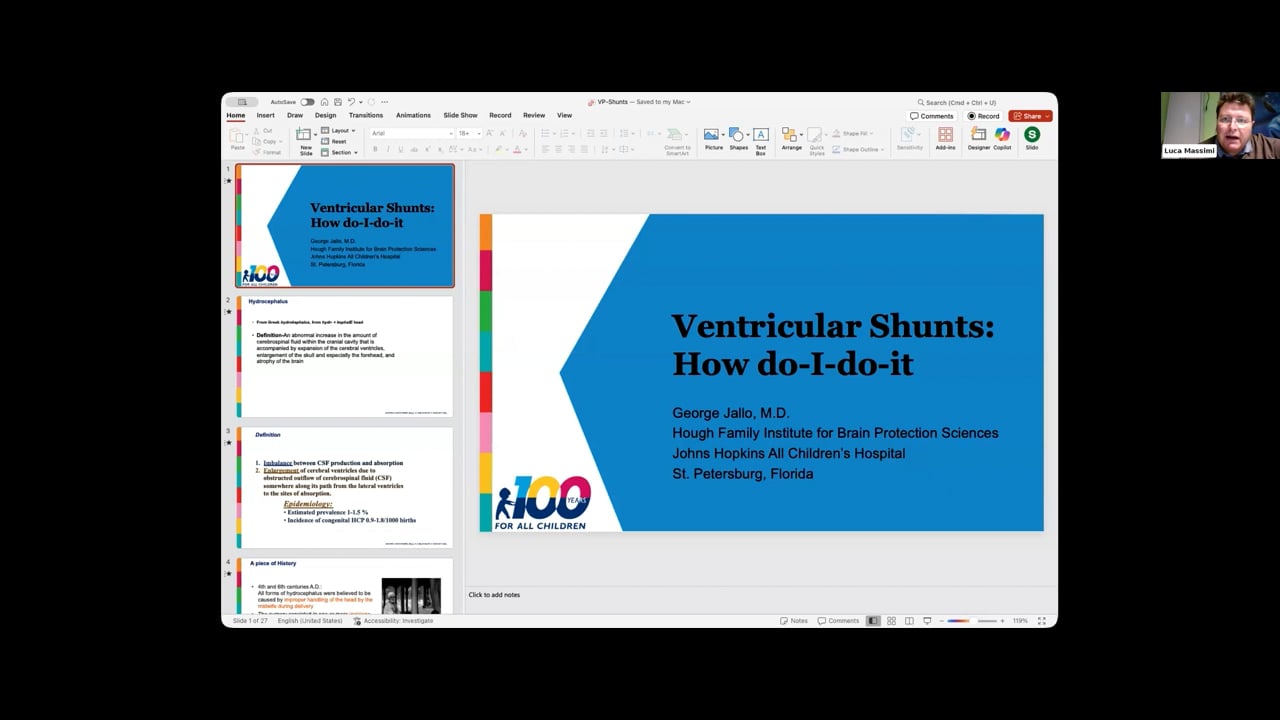Open the Insert tab

pyautogui.click(x=265, y=115)
